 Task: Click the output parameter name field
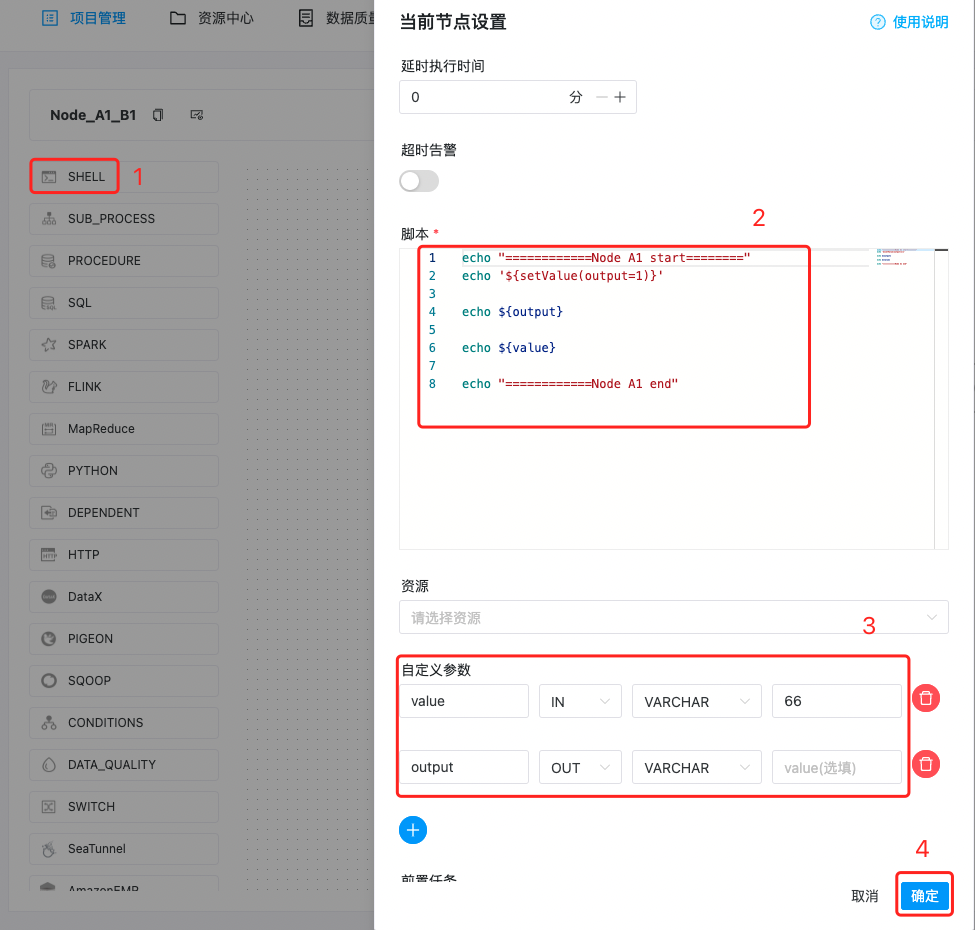pyautogui.click(x=464, y=767)
